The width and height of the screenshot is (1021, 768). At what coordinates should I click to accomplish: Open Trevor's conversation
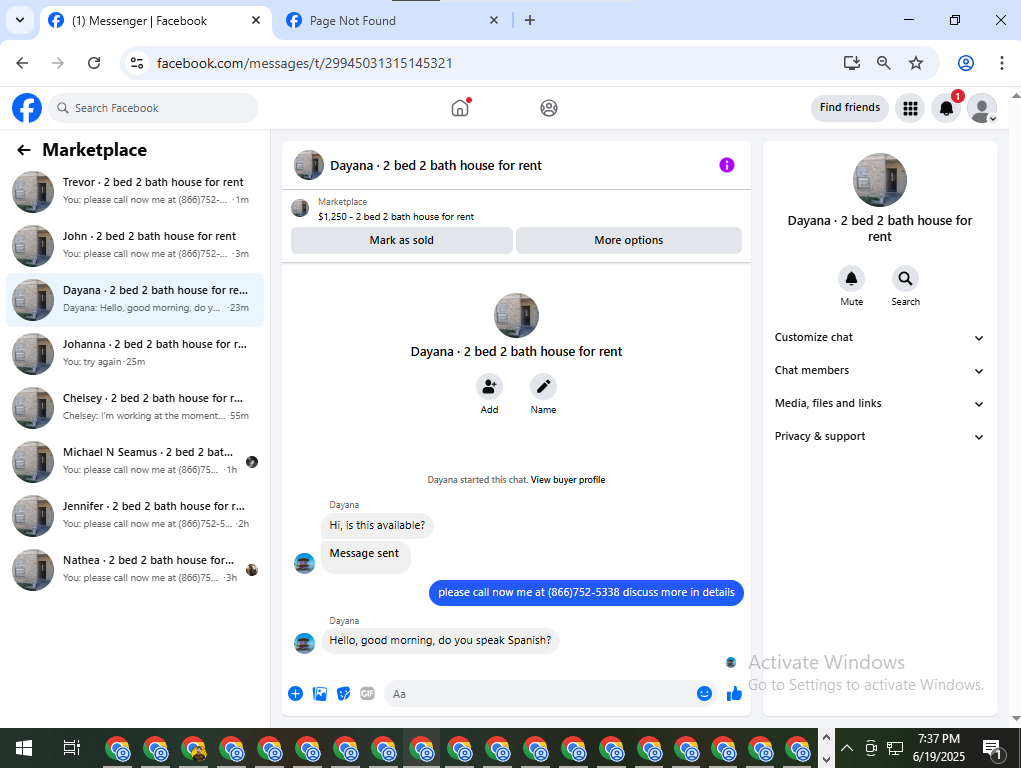pyautogui.click(x=135, y=192)
